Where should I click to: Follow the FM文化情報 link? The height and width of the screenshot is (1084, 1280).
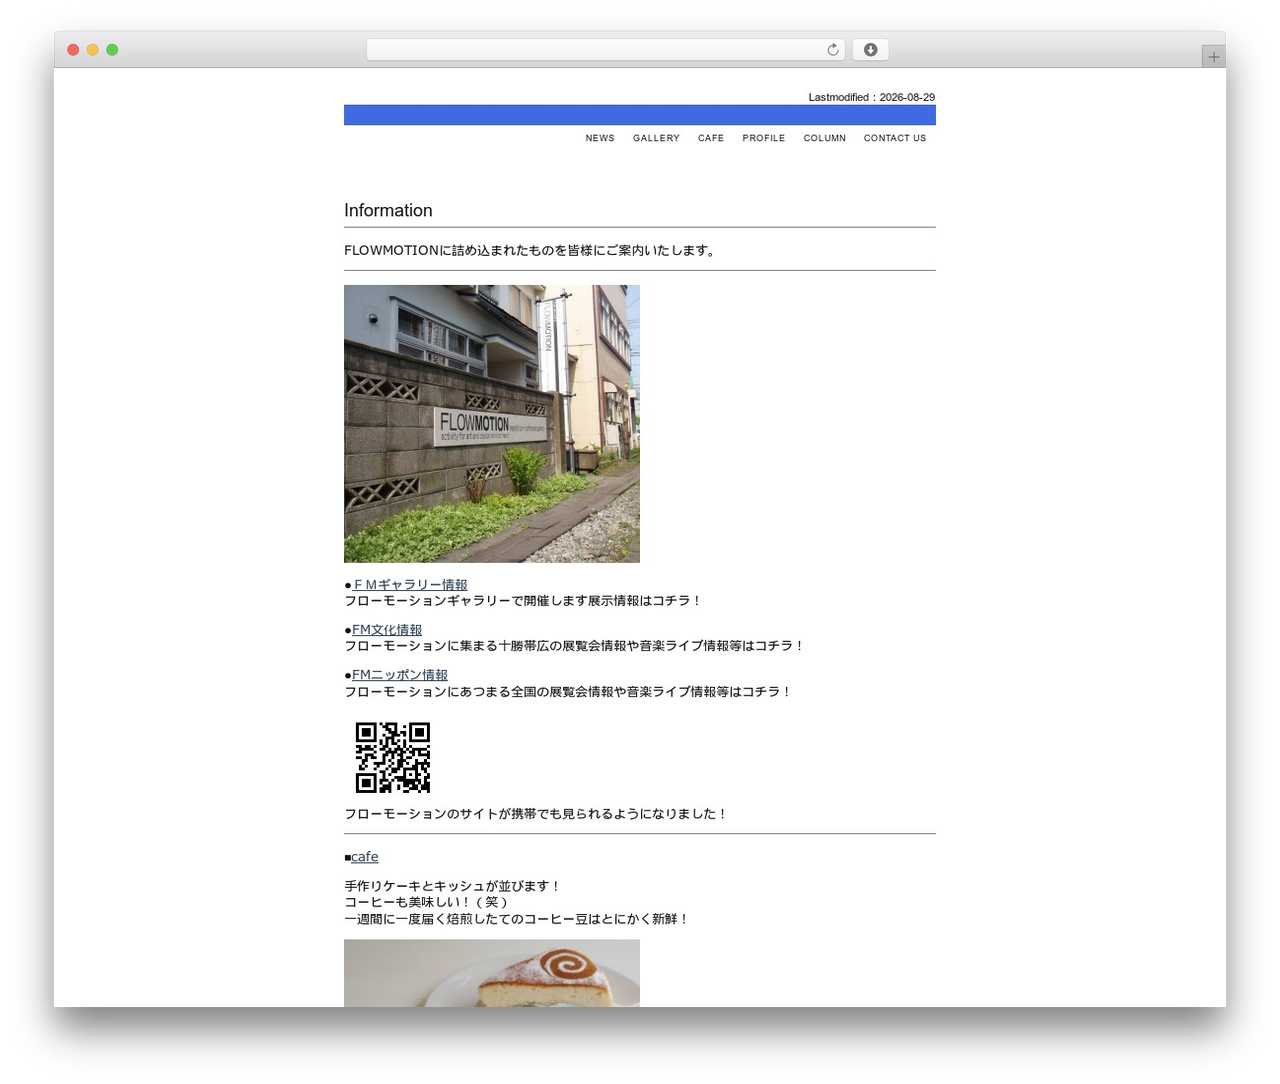387,630
